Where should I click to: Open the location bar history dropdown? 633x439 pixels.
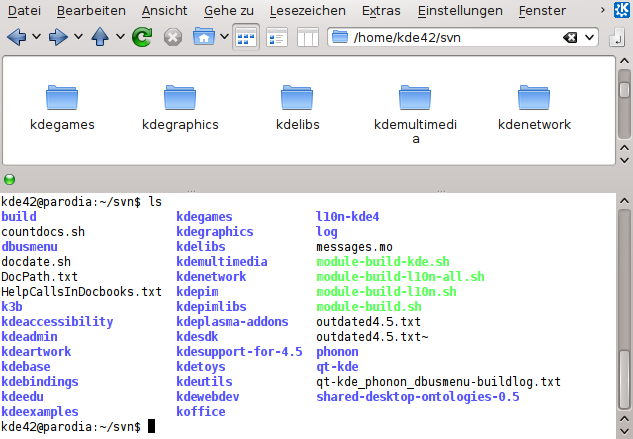[589, 38]
